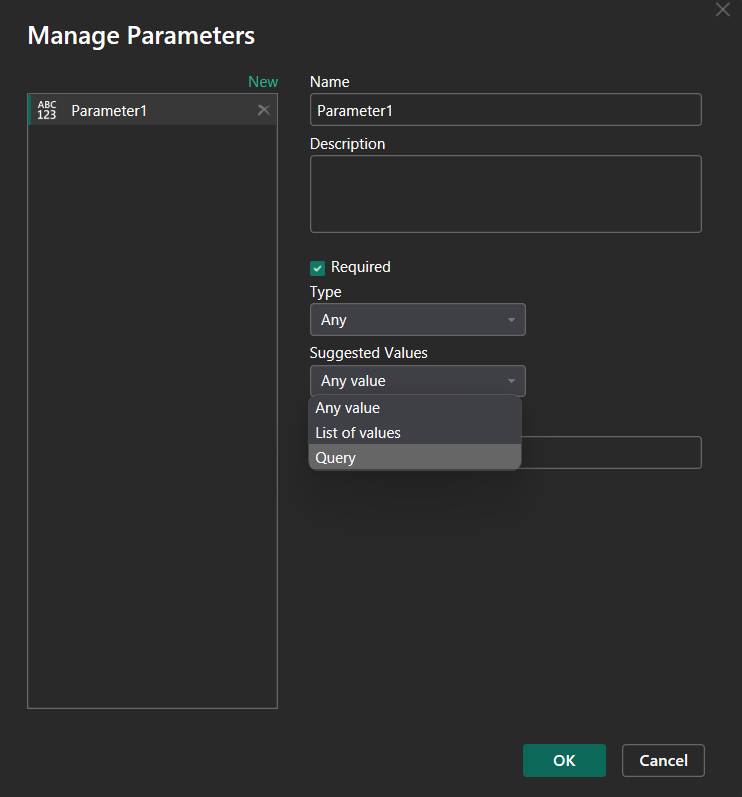
Task: Click the Suggested Values dropdown arrow
Action: tap(511, 381)
